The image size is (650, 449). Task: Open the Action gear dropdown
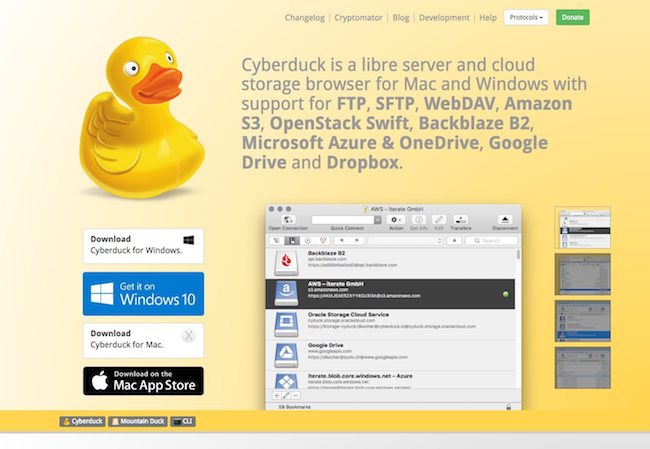tap(396, 218)
